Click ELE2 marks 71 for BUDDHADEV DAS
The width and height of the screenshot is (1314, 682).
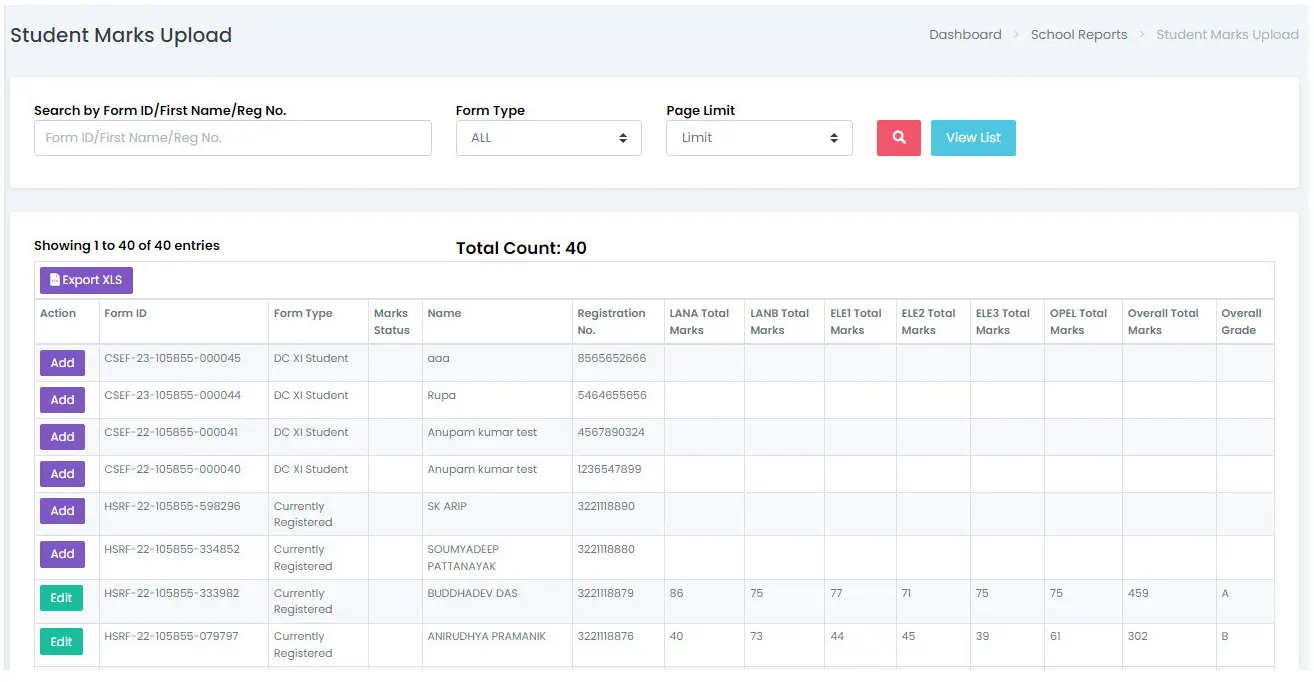click(908, 593)
